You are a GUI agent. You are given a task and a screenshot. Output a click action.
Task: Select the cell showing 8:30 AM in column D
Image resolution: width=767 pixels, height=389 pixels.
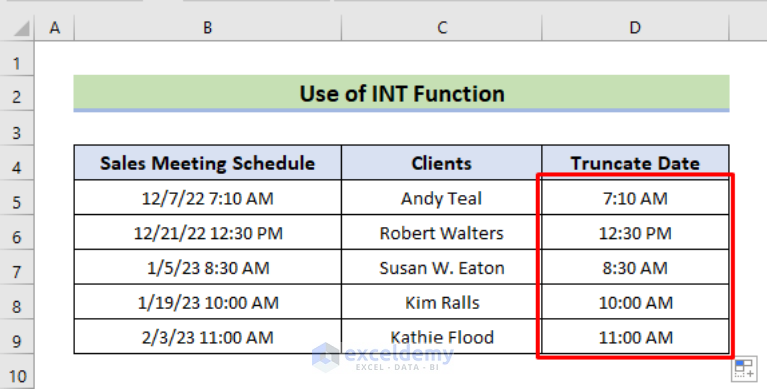pos(635,267)
